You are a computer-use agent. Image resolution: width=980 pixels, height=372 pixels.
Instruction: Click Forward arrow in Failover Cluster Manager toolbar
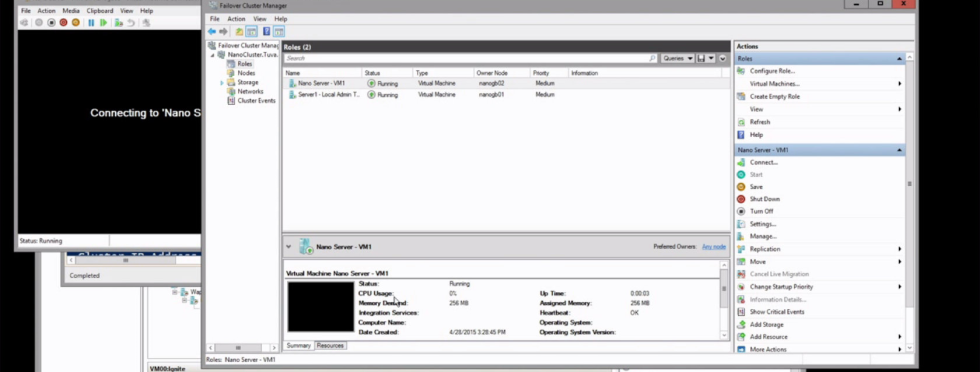click(223, 31)
